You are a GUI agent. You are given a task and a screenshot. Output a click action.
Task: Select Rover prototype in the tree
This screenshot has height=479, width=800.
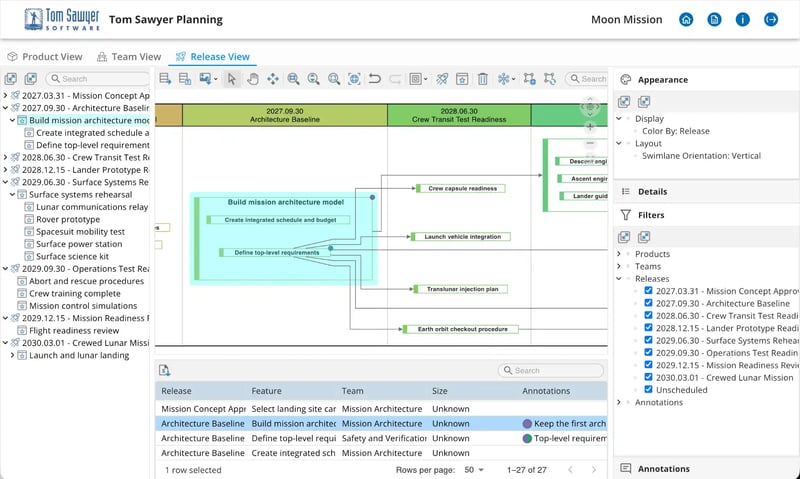[68, 219]
